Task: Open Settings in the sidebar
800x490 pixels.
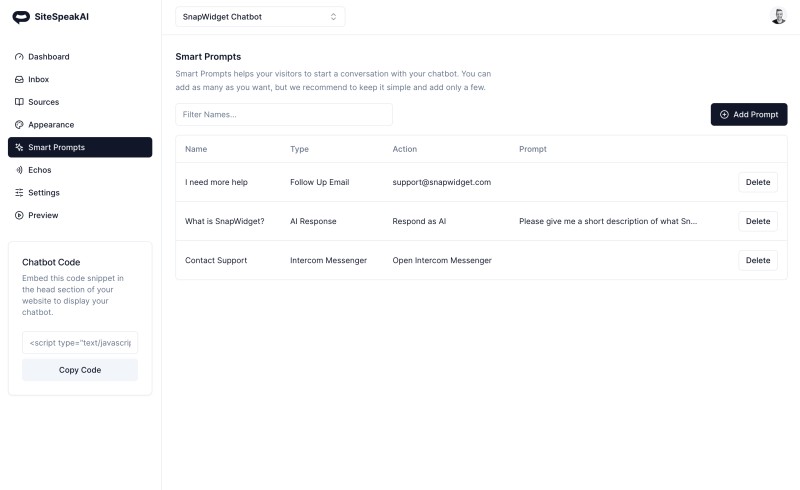Action: (x=80, y=192)
